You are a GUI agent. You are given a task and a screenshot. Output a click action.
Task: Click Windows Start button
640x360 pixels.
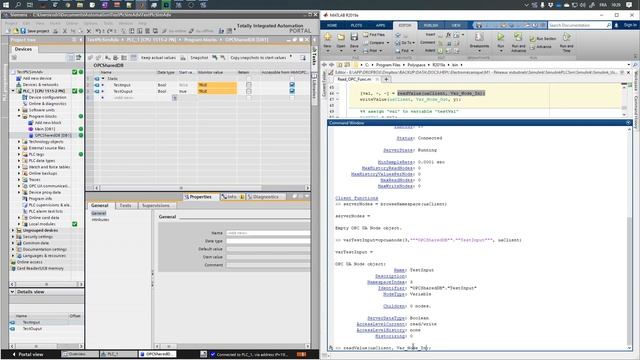point(6,5)
